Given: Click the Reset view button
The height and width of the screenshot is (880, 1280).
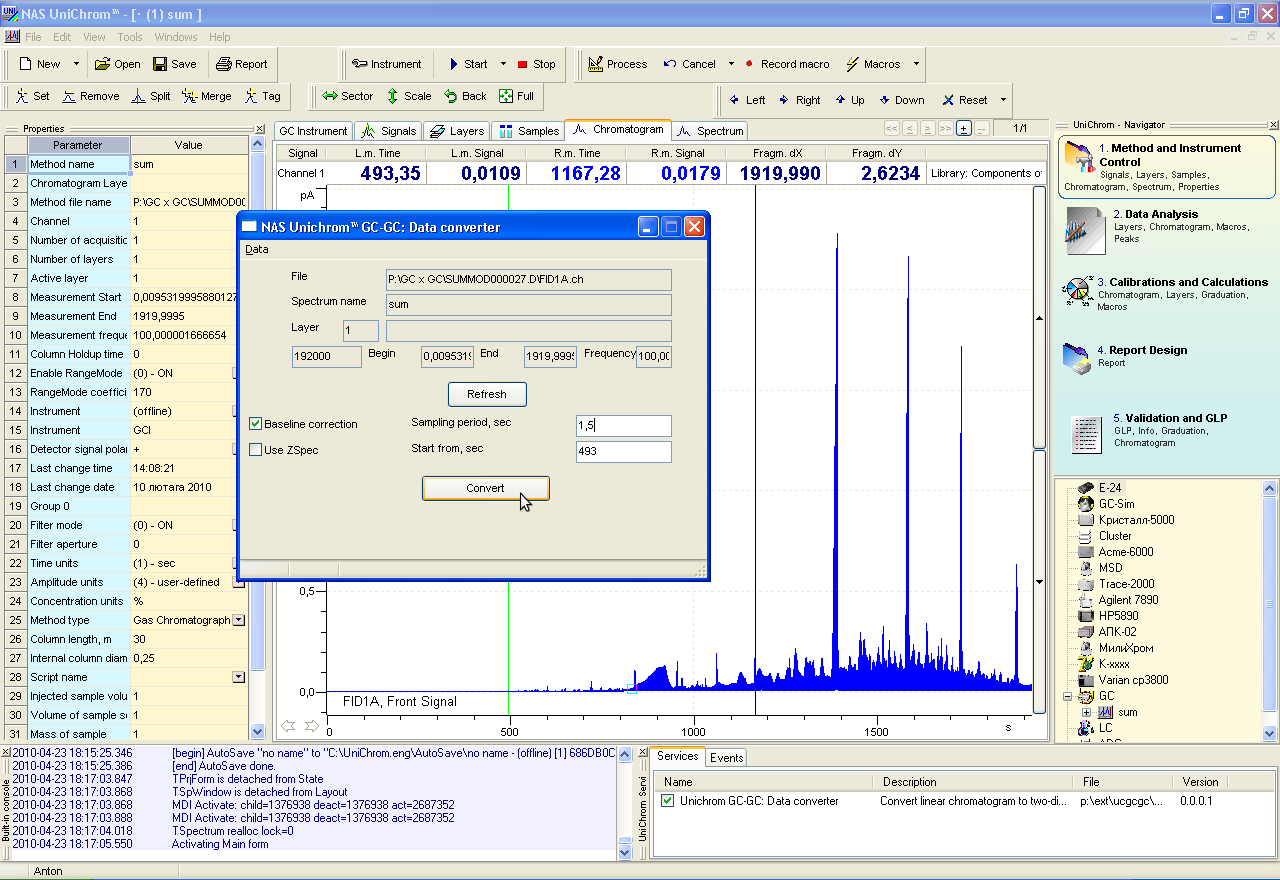Looking at the screenshot, I should point(964,100).
